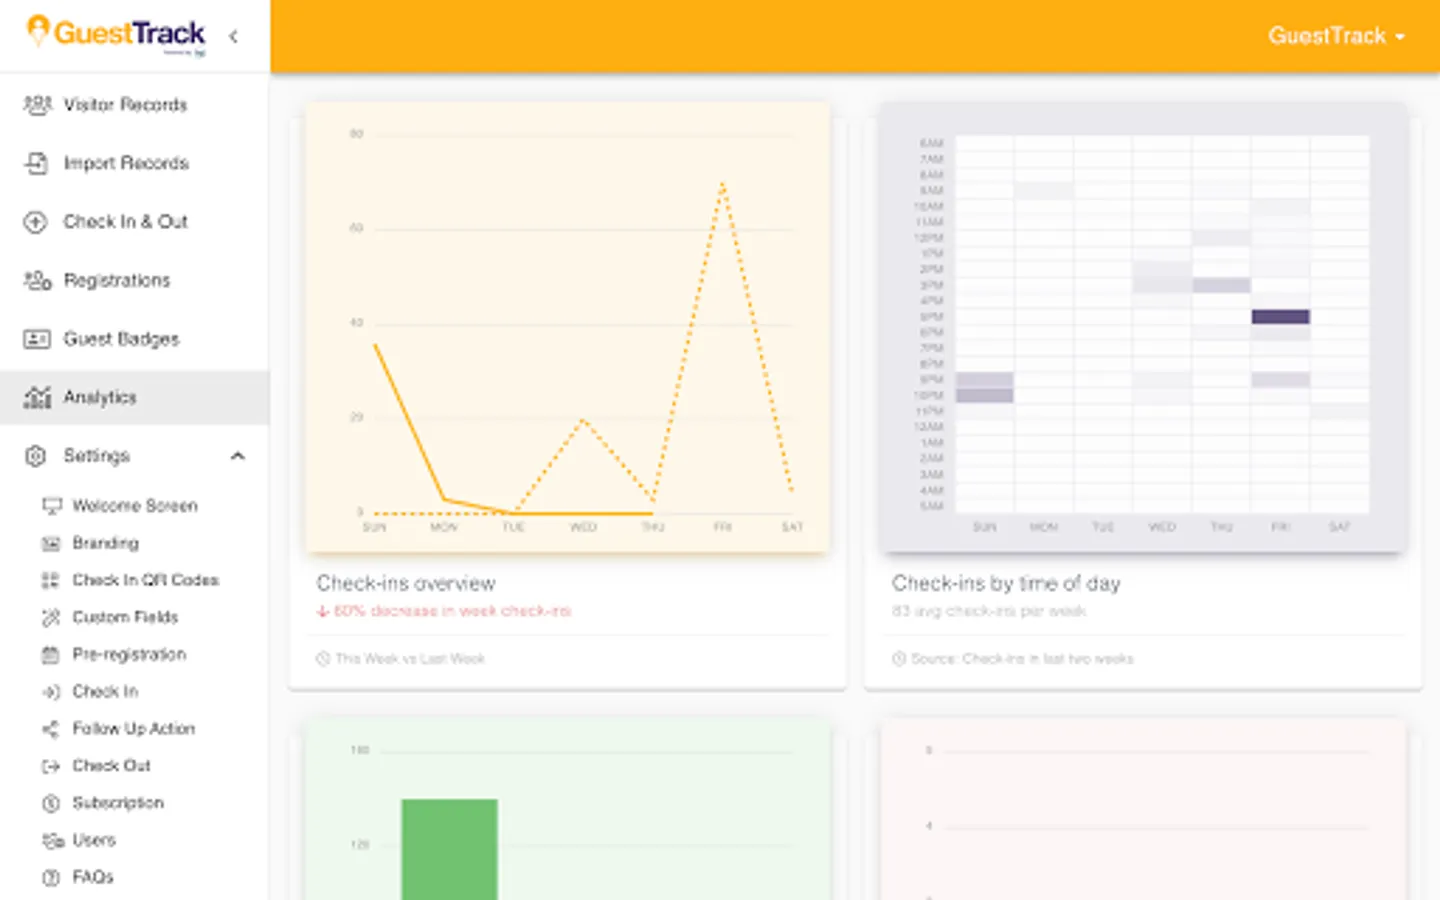Click the GuestTrack logo
Image resolution: width=1440 pixels, height=900 pixels.
click(x=116, y=35)
